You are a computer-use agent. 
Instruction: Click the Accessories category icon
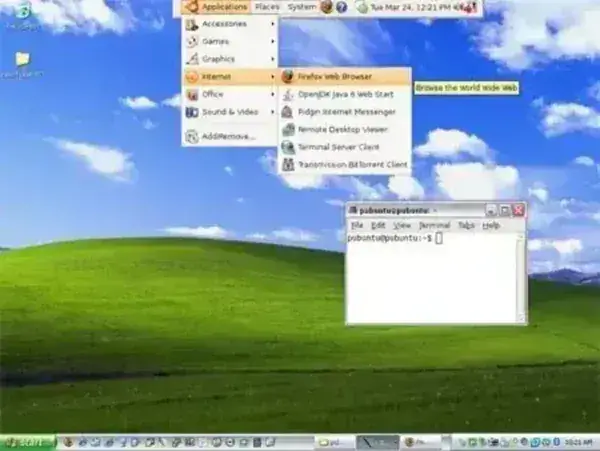[192, 24]
